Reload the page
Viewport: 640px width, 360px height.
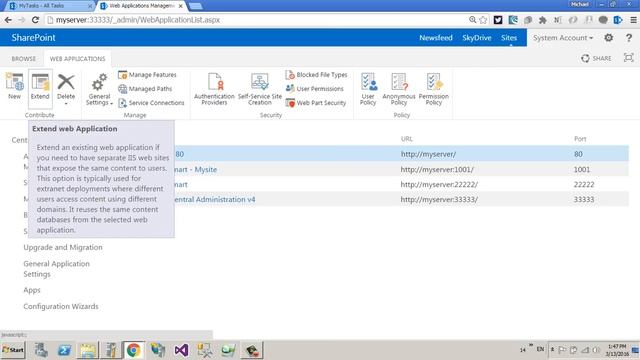pyautogui.click(x=35, y=20)
